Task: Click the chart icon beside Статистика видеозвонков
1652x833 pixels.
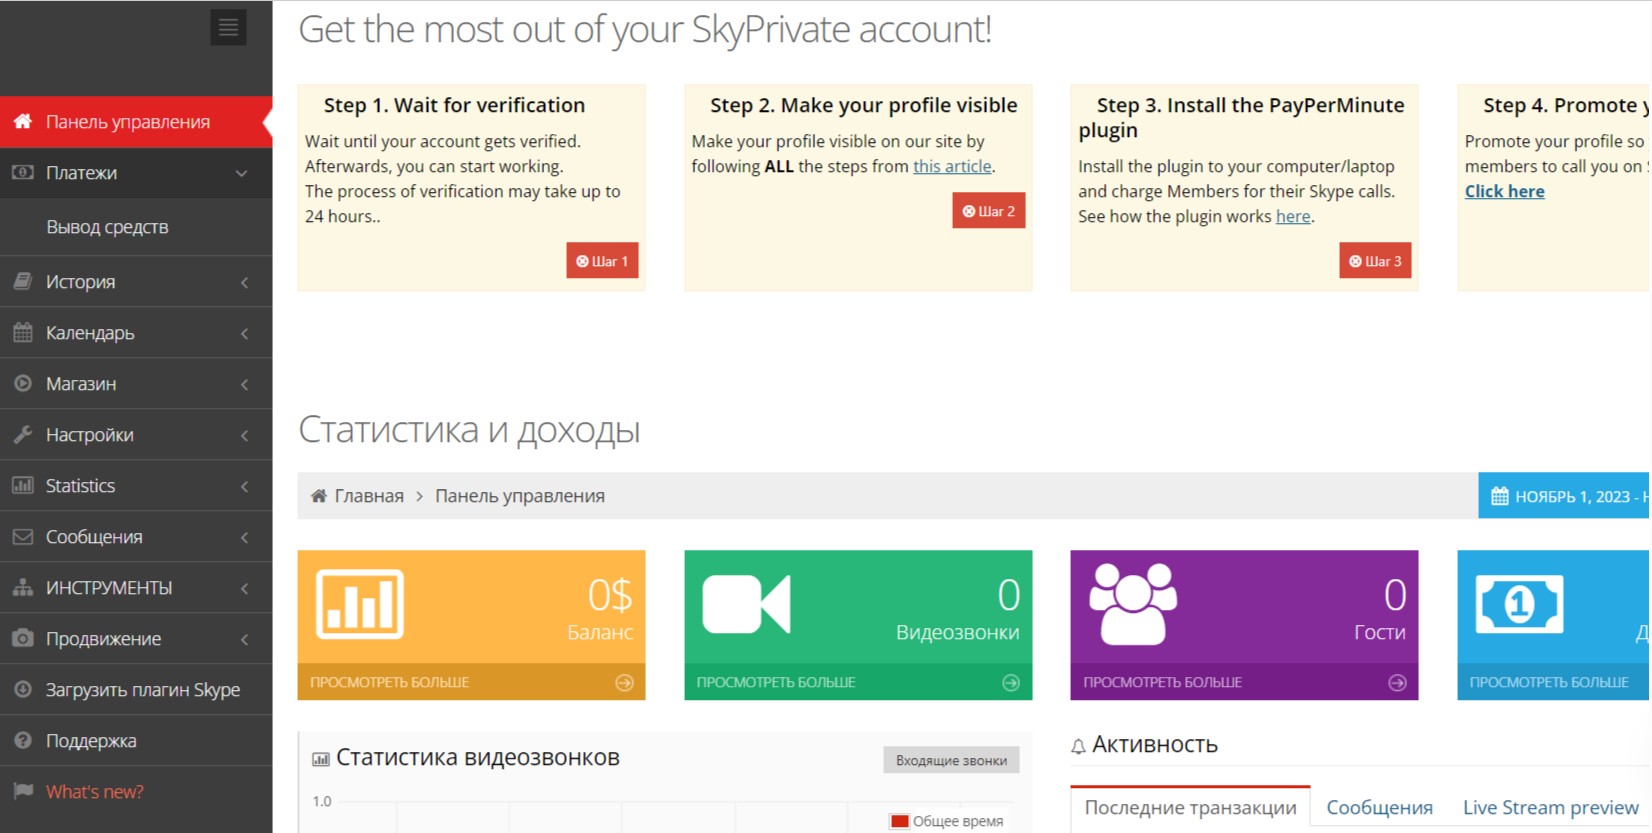Action: coord(321,759)
